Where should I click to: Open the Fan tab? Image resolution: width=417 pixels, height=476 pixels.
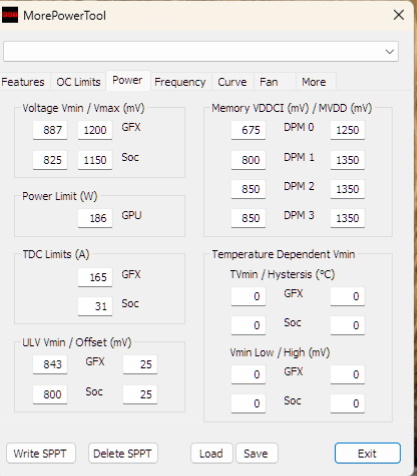coord(269,82)
